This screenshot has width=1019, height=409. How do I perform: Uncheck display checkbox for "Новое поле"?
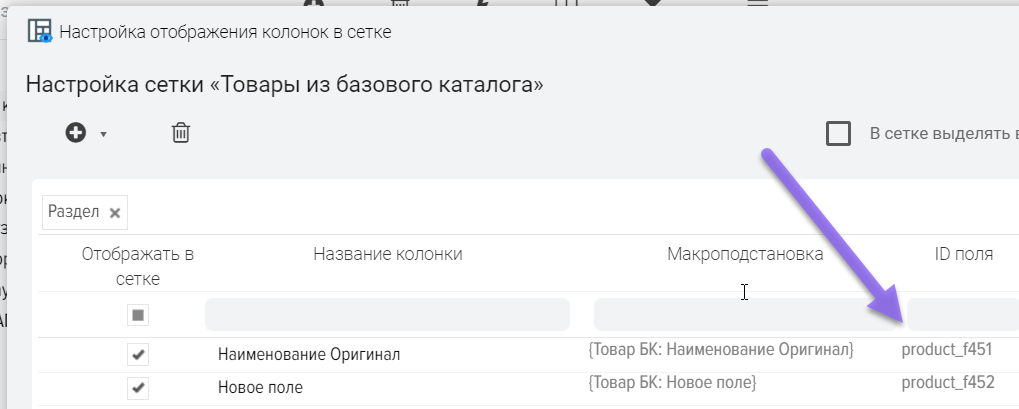pos(138,387)
